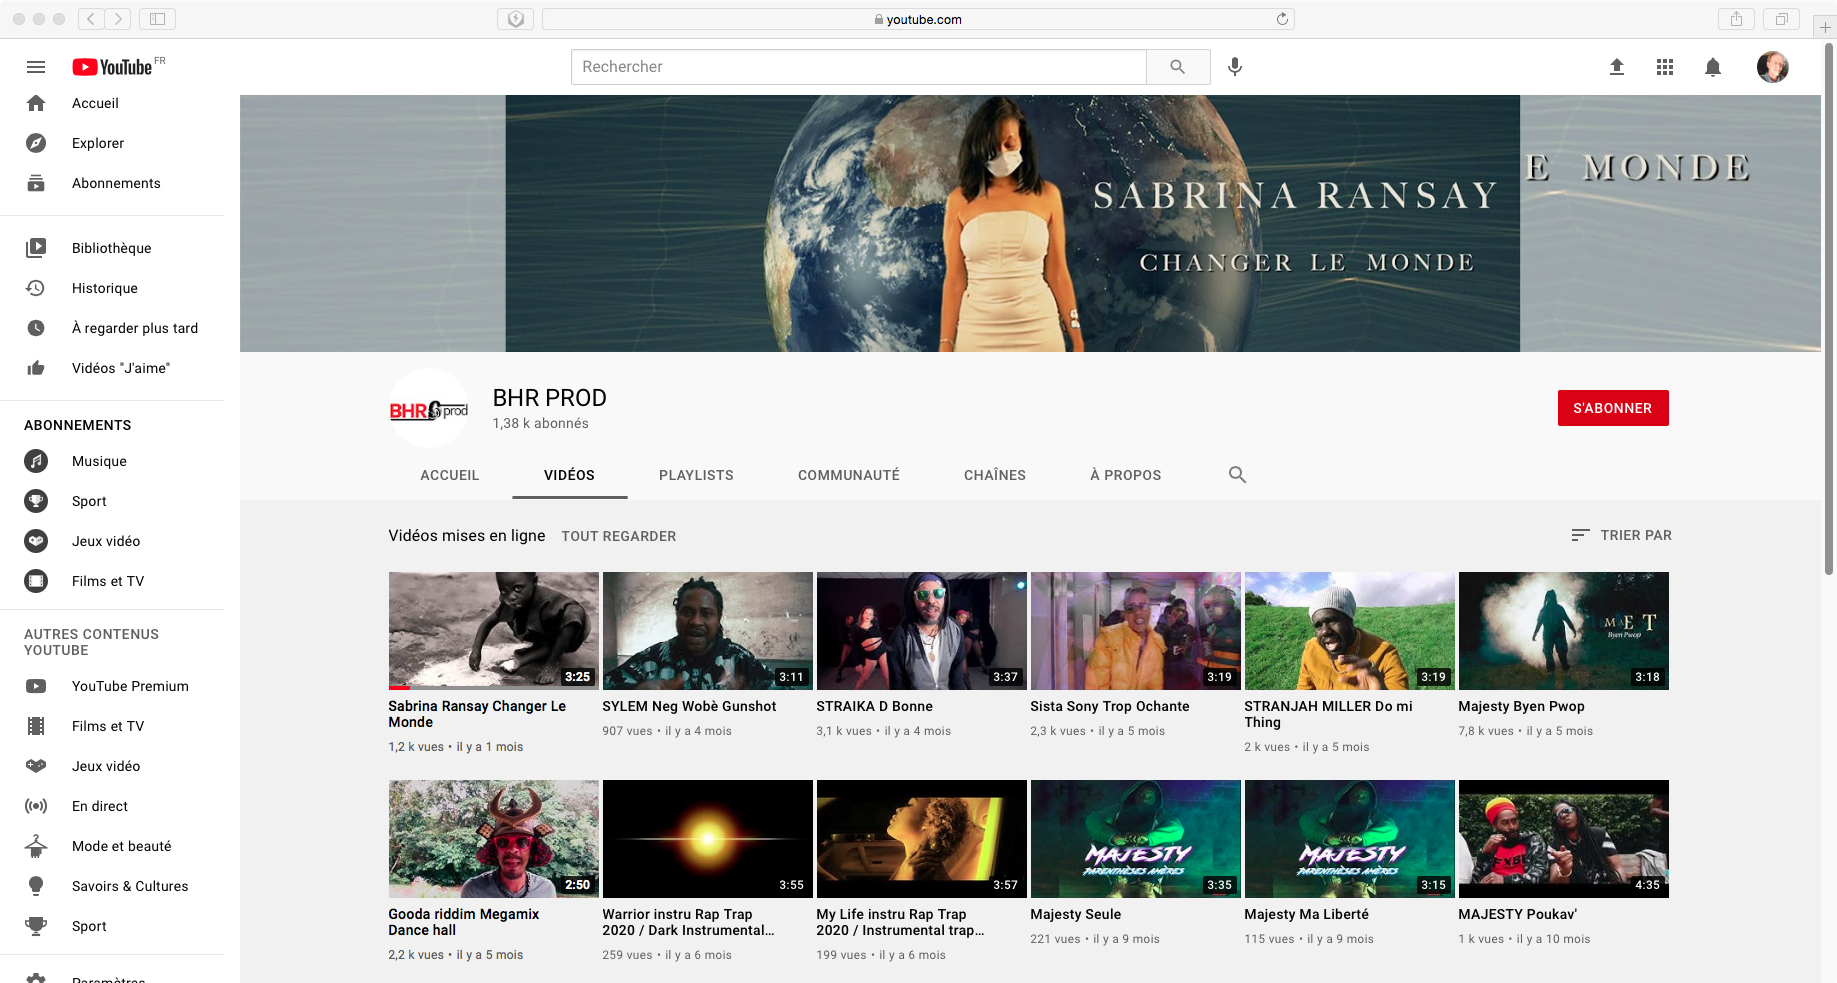This screenshot has width=1837, height=983.
Task: Click the Musique subscription icon
Action: 36,461
